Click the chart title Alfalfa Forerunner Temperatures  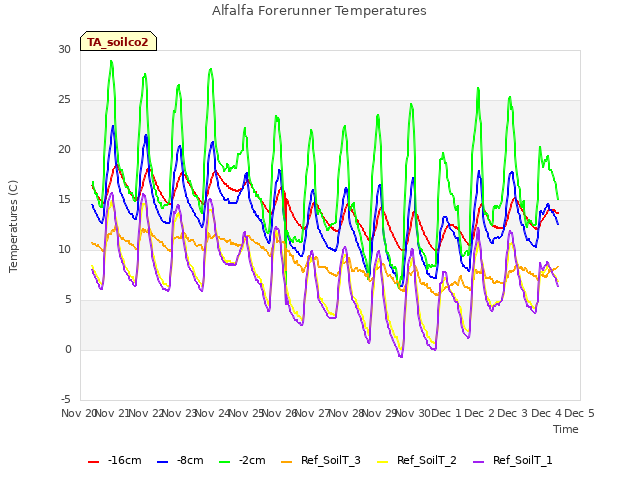(319, 11)
